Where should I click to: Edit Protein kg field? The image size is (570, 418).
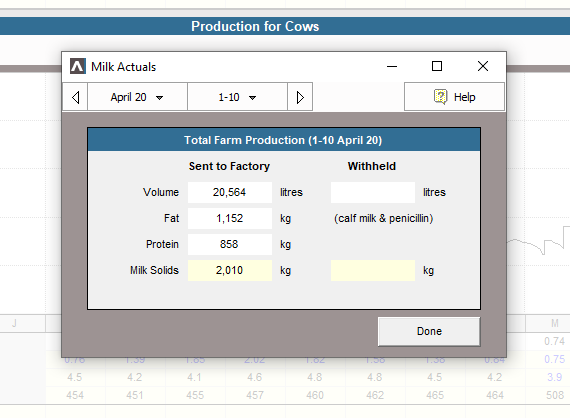tap(230, 244)
